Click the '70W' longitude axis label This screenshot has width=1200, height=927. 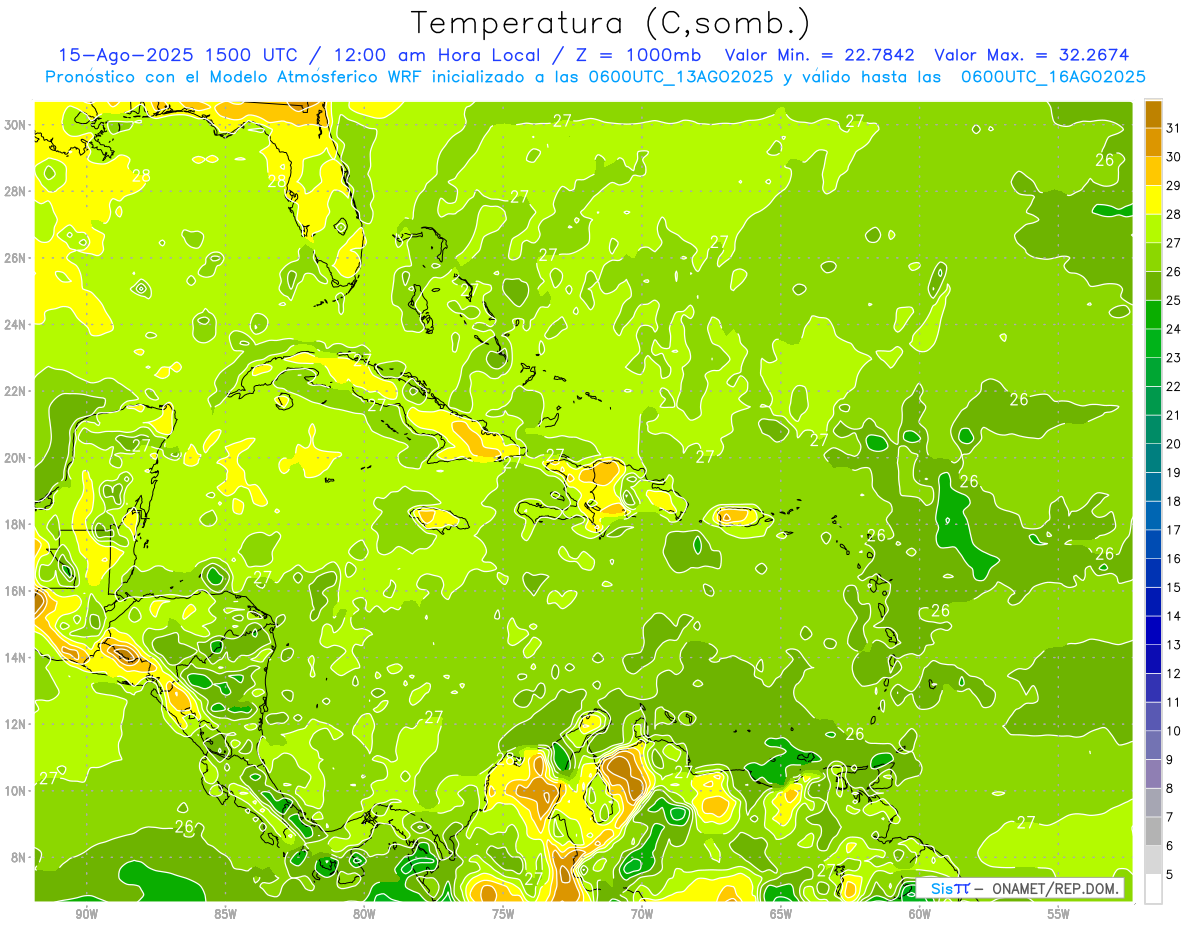click(x=642, y=914)
